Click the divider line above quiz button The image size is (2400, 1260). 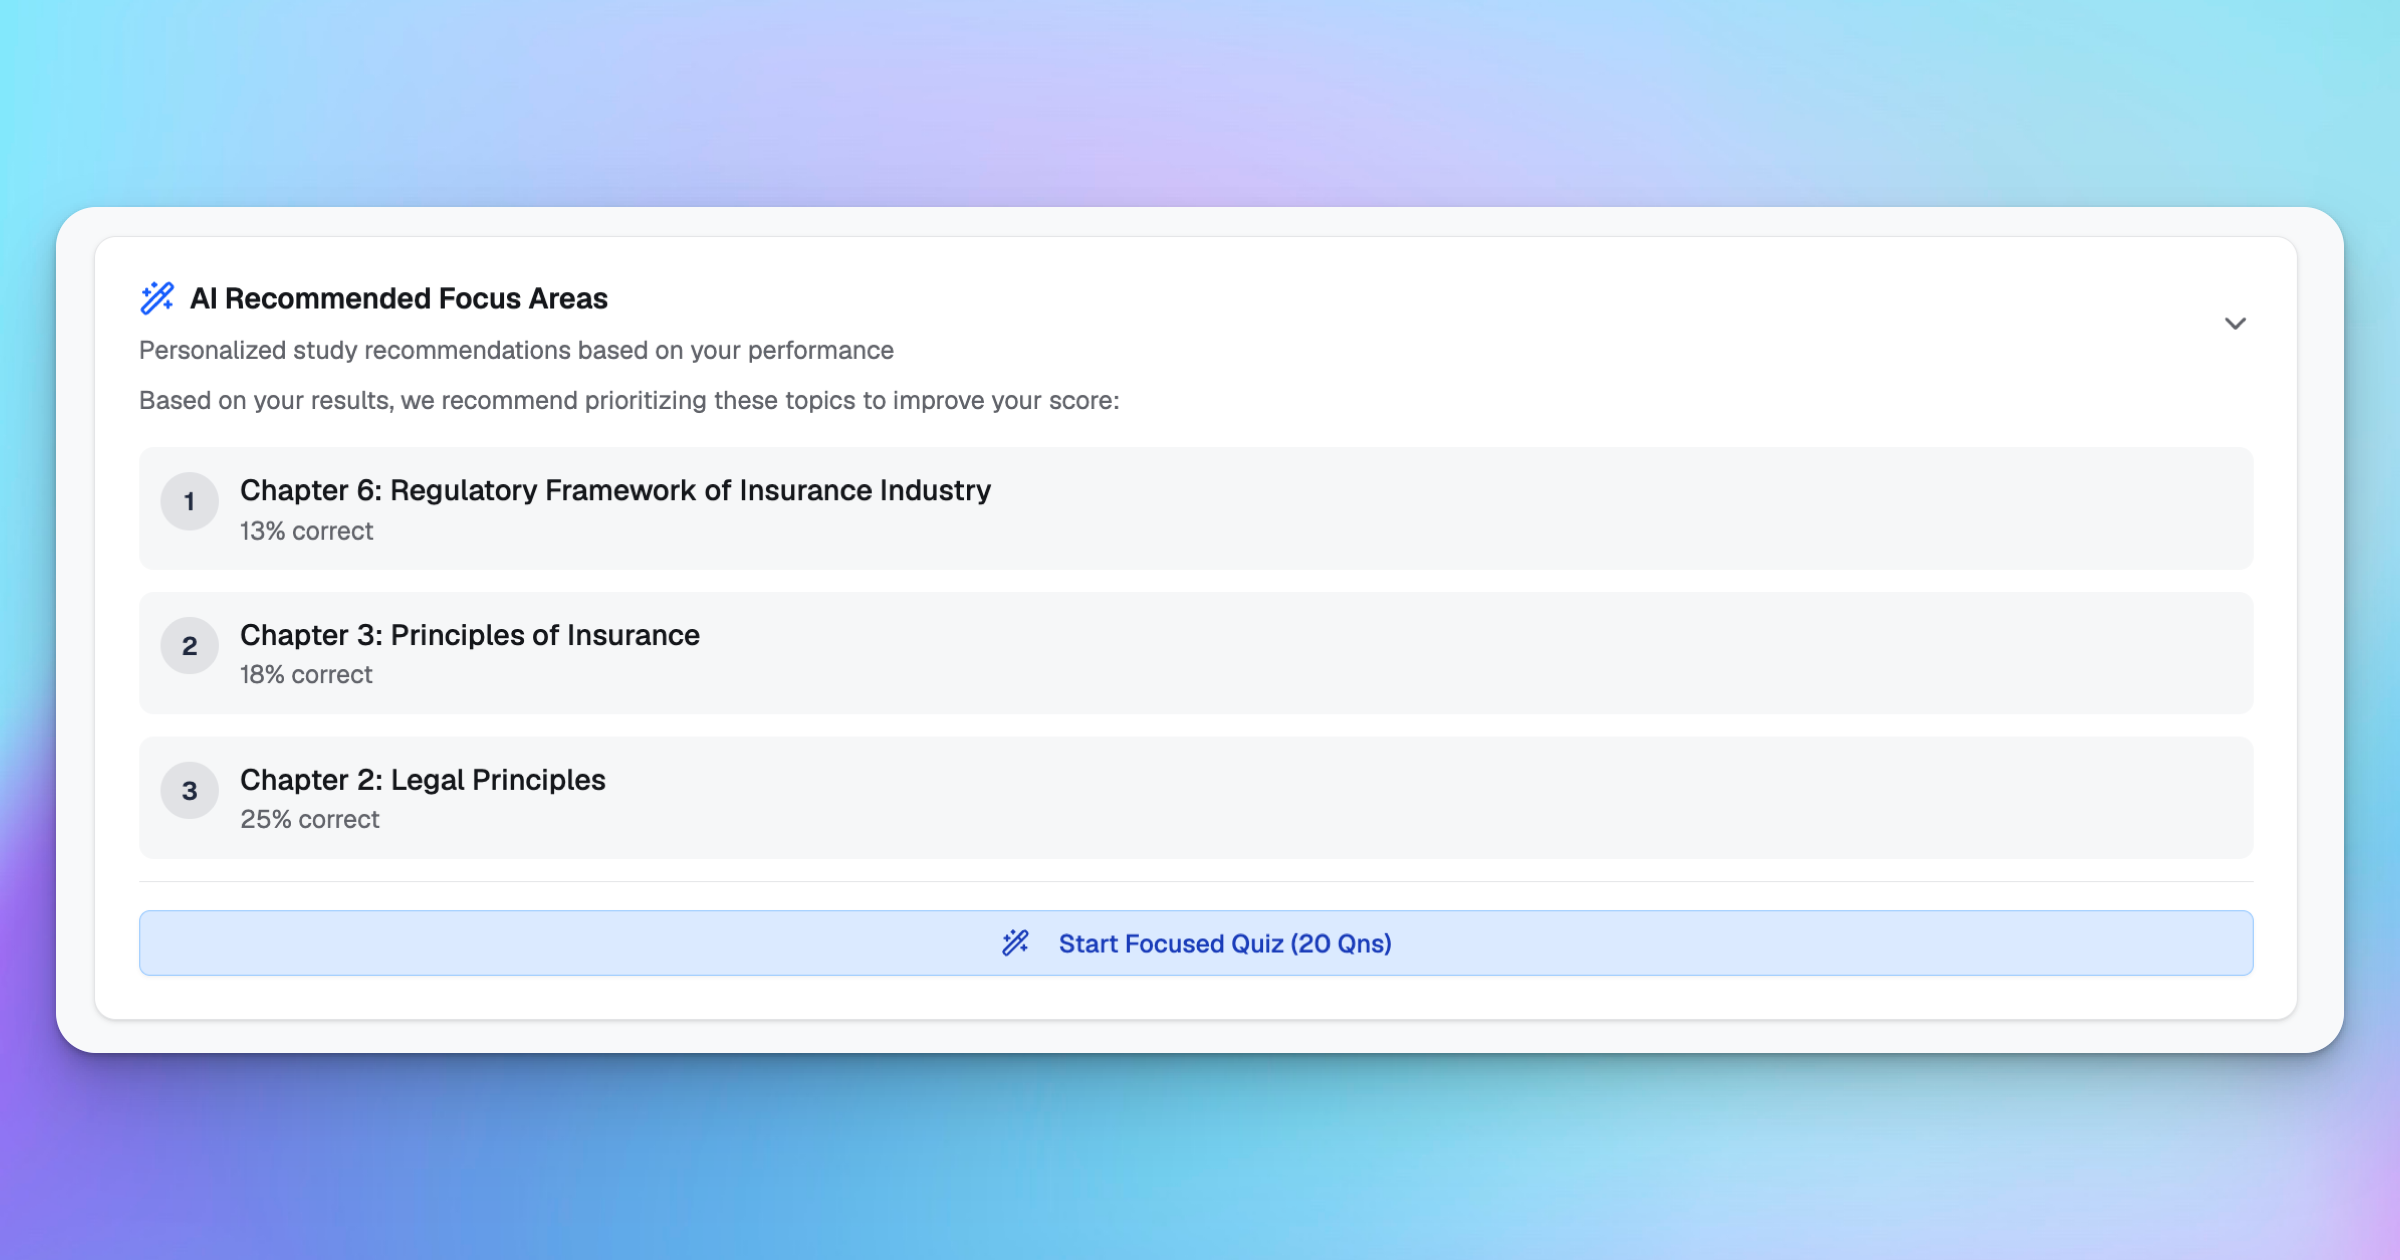coord(1195,882)
